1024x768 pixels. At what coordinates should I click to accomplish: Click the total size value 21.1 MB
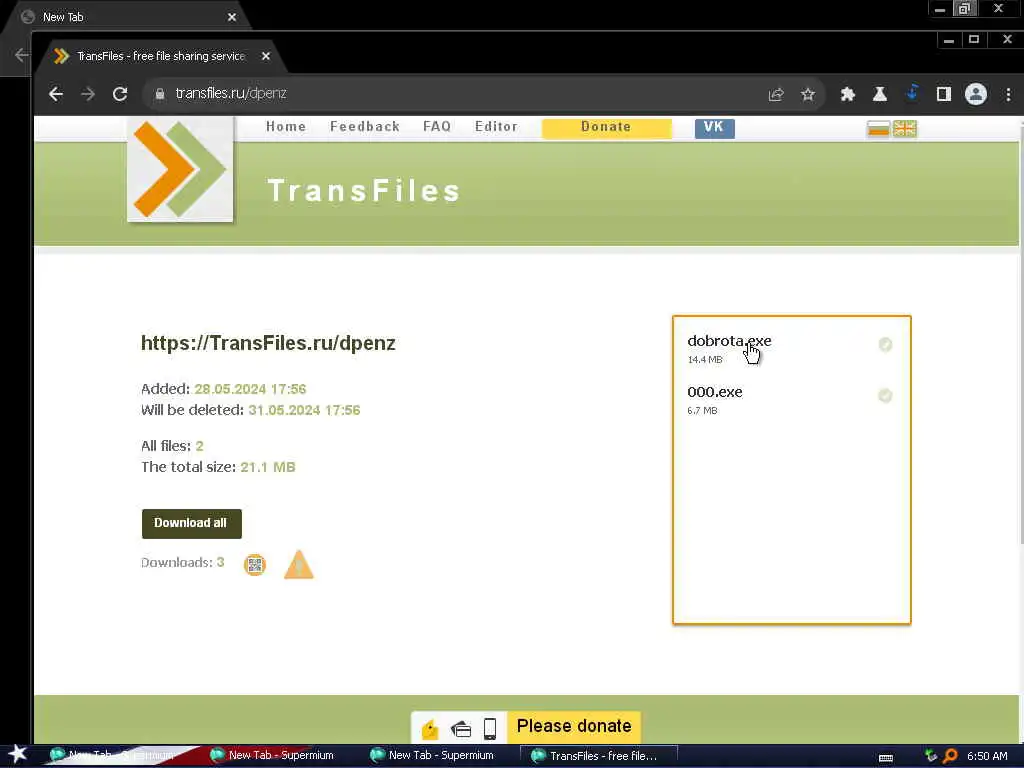click(x=268, y=467)
